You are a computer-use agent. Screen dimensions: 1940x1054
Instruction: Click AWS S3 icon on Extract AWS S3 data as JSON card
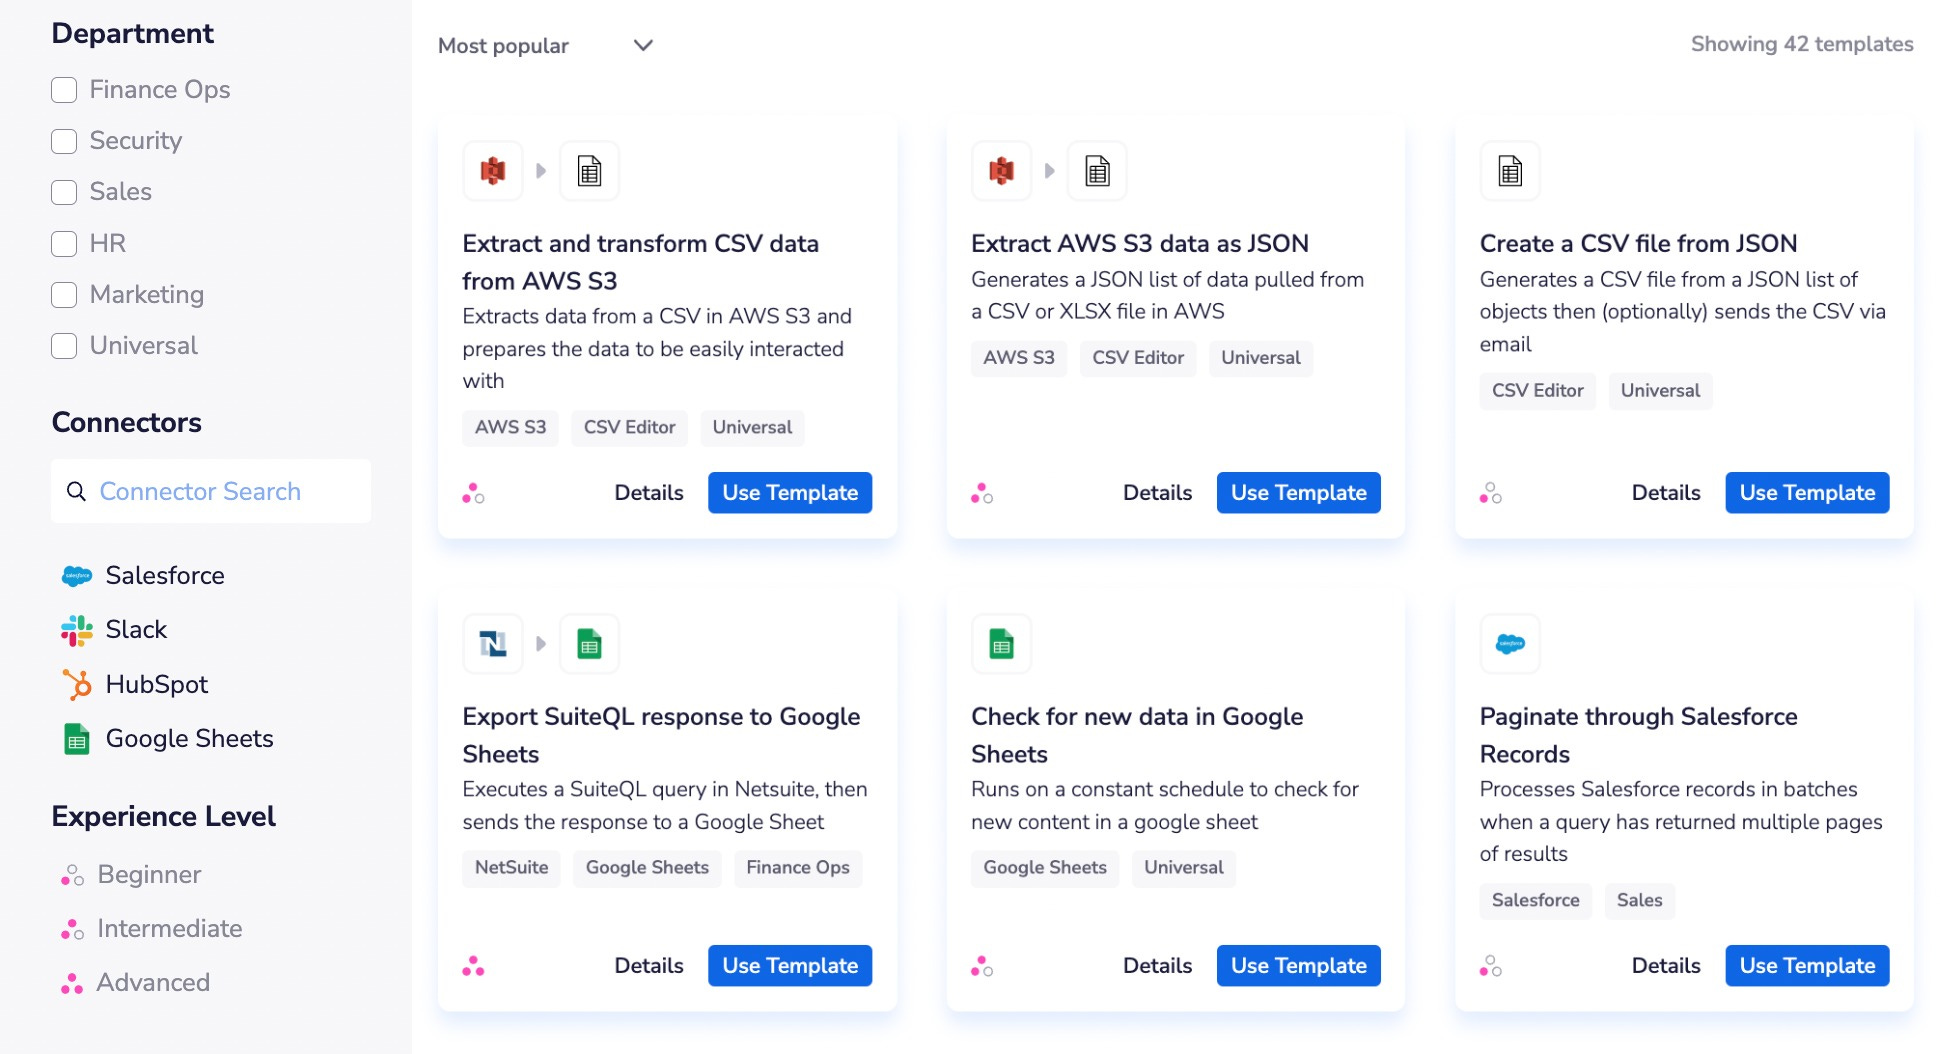pyautogui.click(x=1001, y=171)
